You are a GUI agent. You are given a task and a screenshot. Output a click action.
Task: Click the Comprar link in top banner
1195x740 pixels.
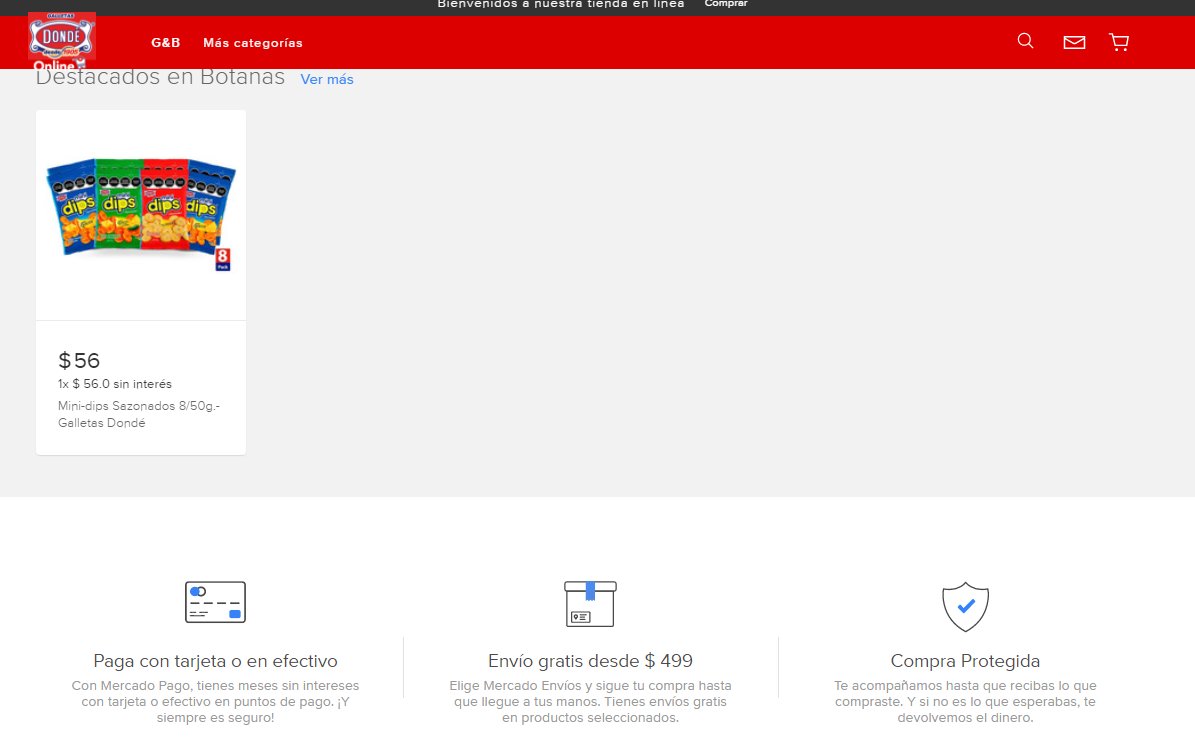coord(726,4)
